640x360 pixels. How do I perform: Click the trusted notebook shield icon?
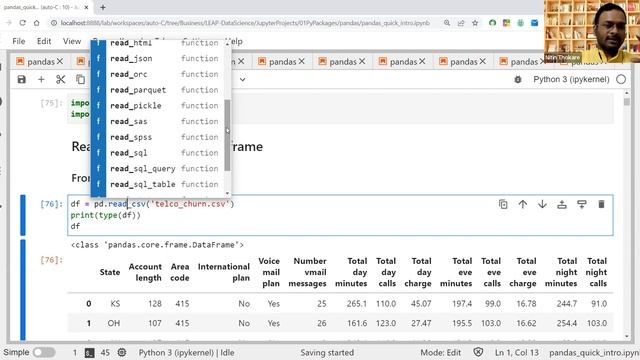(478, 352)
